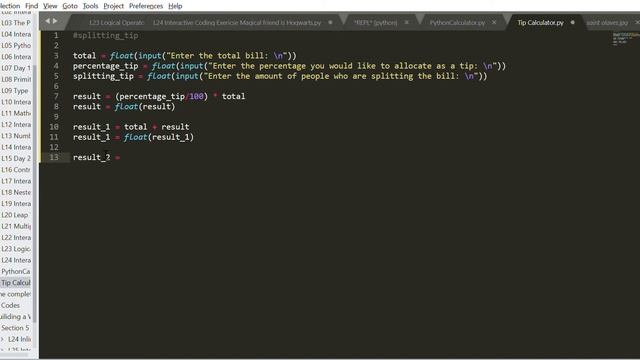Select Tip Calcul file in sidebar
The image size is (640, 360).
tap(16, 283)
